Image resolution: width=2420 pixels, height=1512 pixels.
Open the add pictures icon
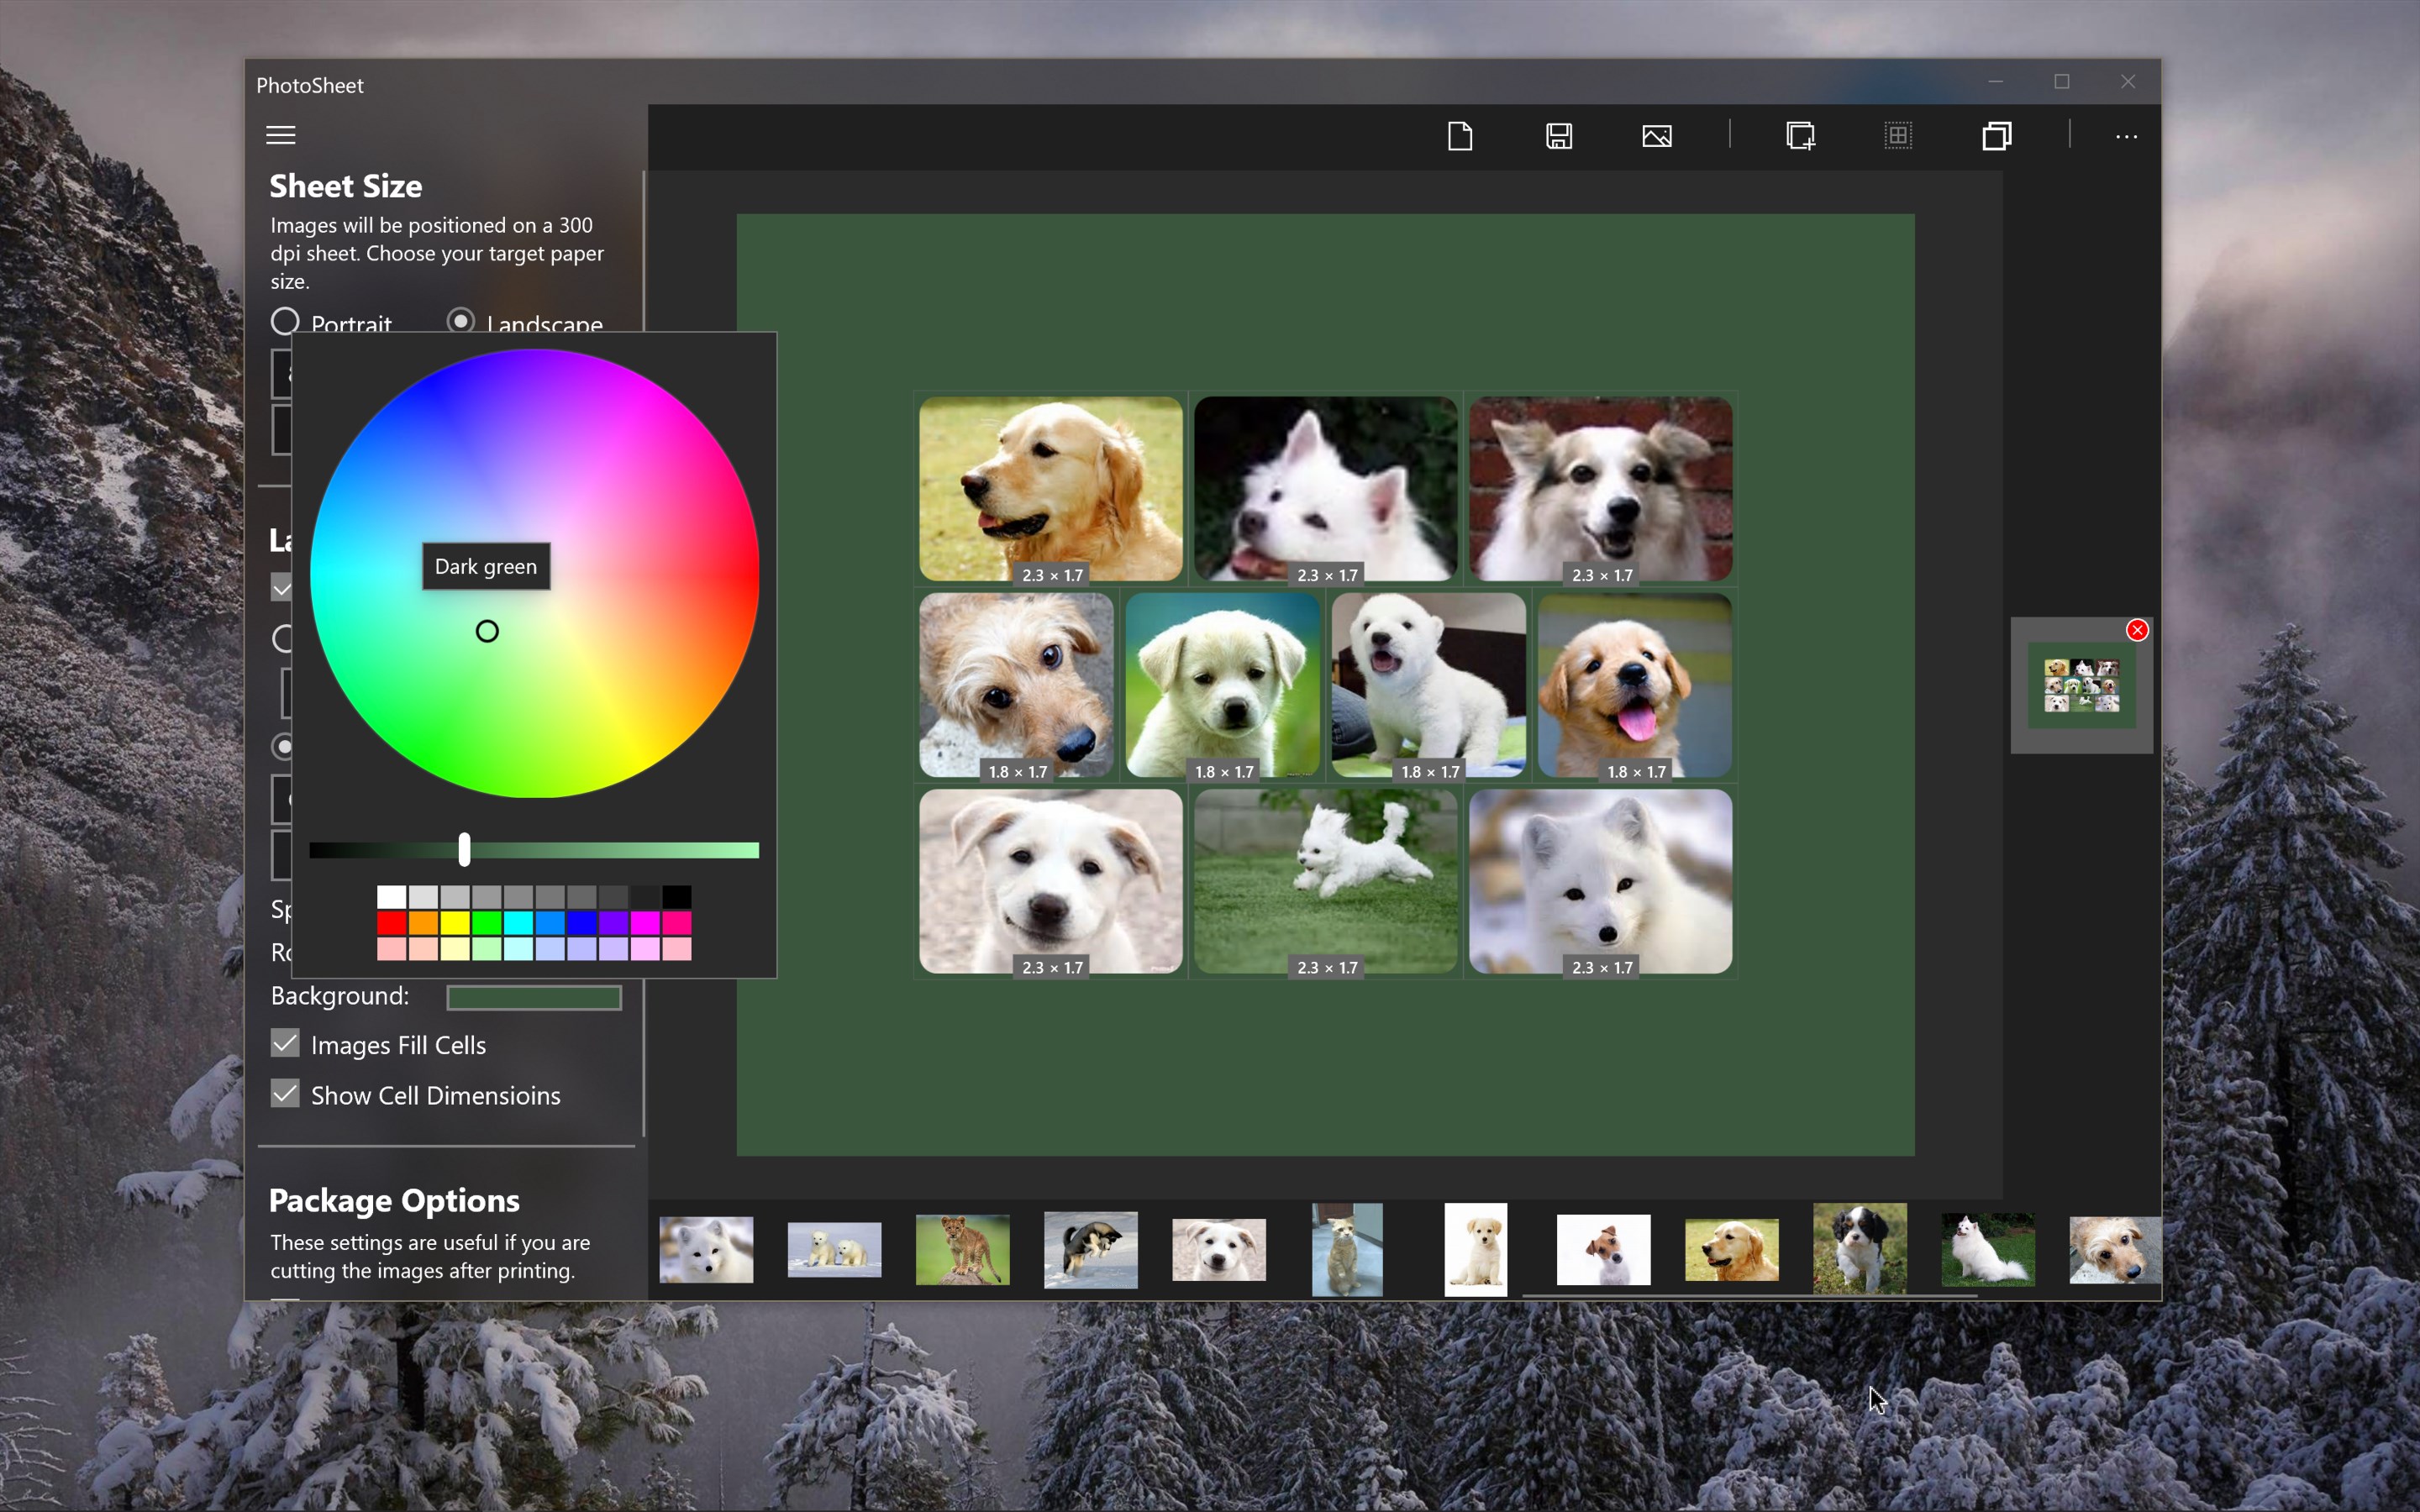1656,136
